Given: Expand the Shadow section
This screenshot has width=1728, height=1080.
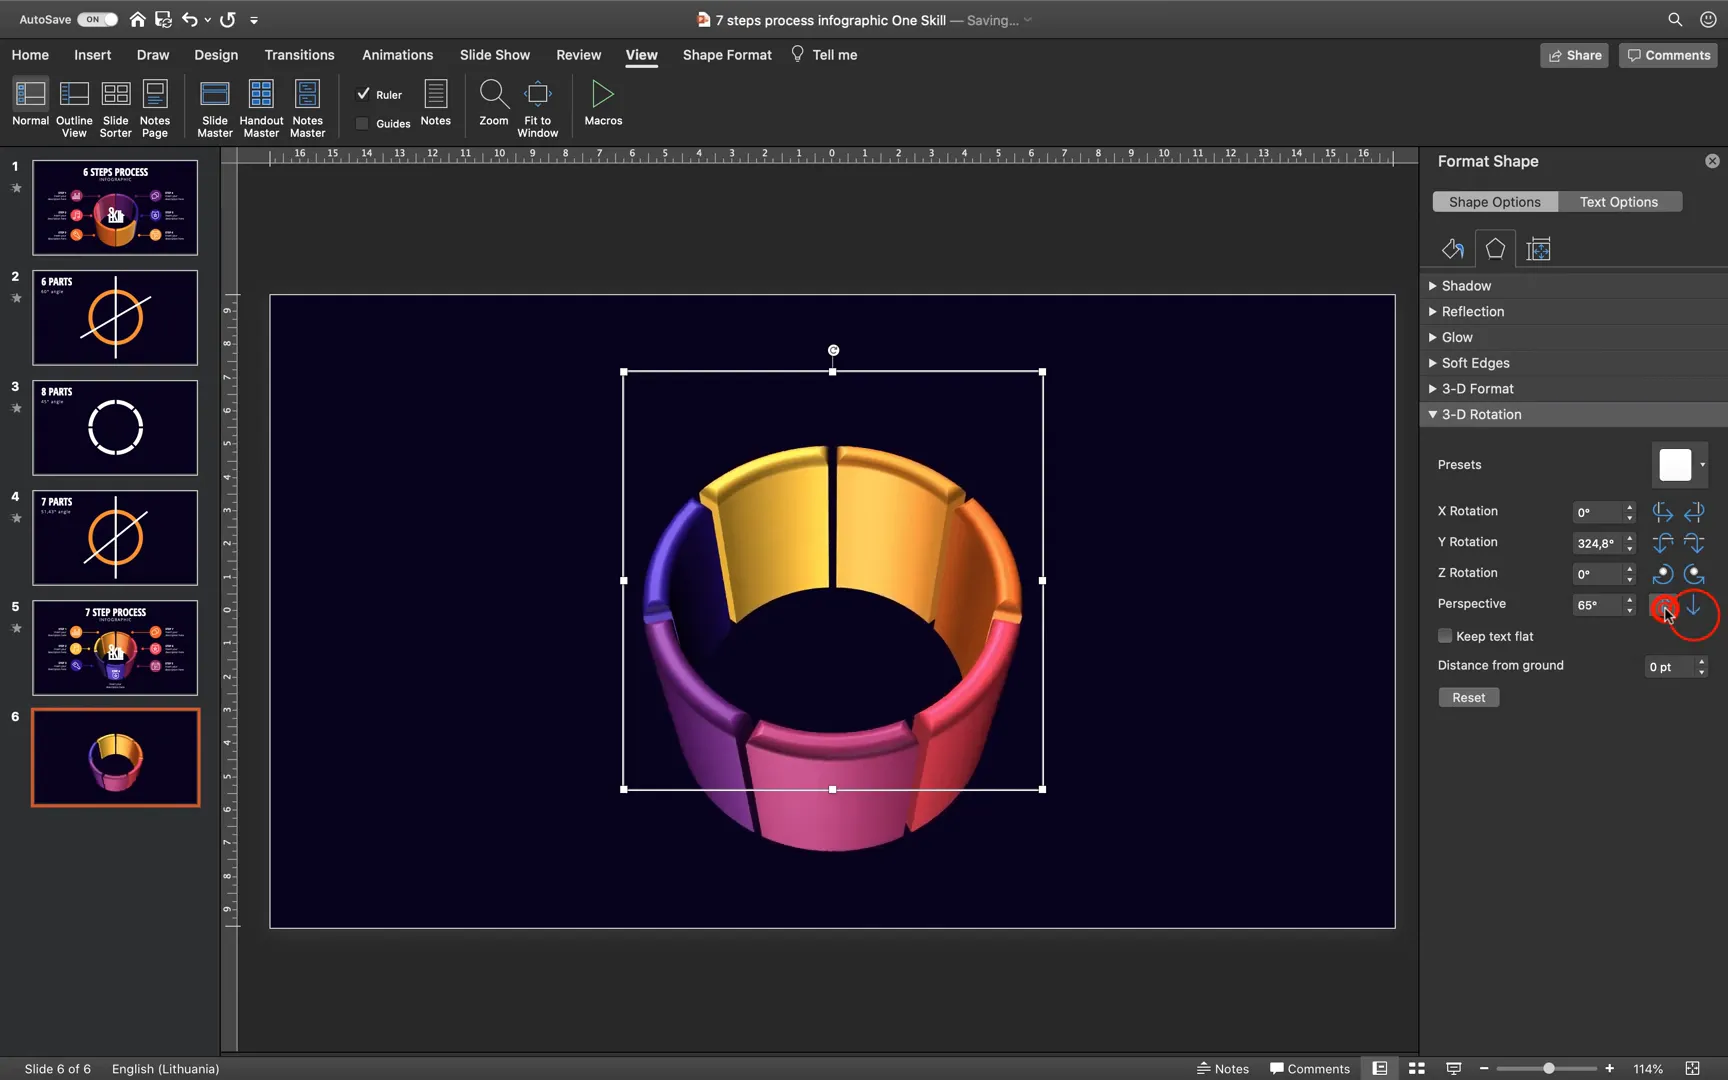Looking at the screenshot, I should tap(1464, 285).
